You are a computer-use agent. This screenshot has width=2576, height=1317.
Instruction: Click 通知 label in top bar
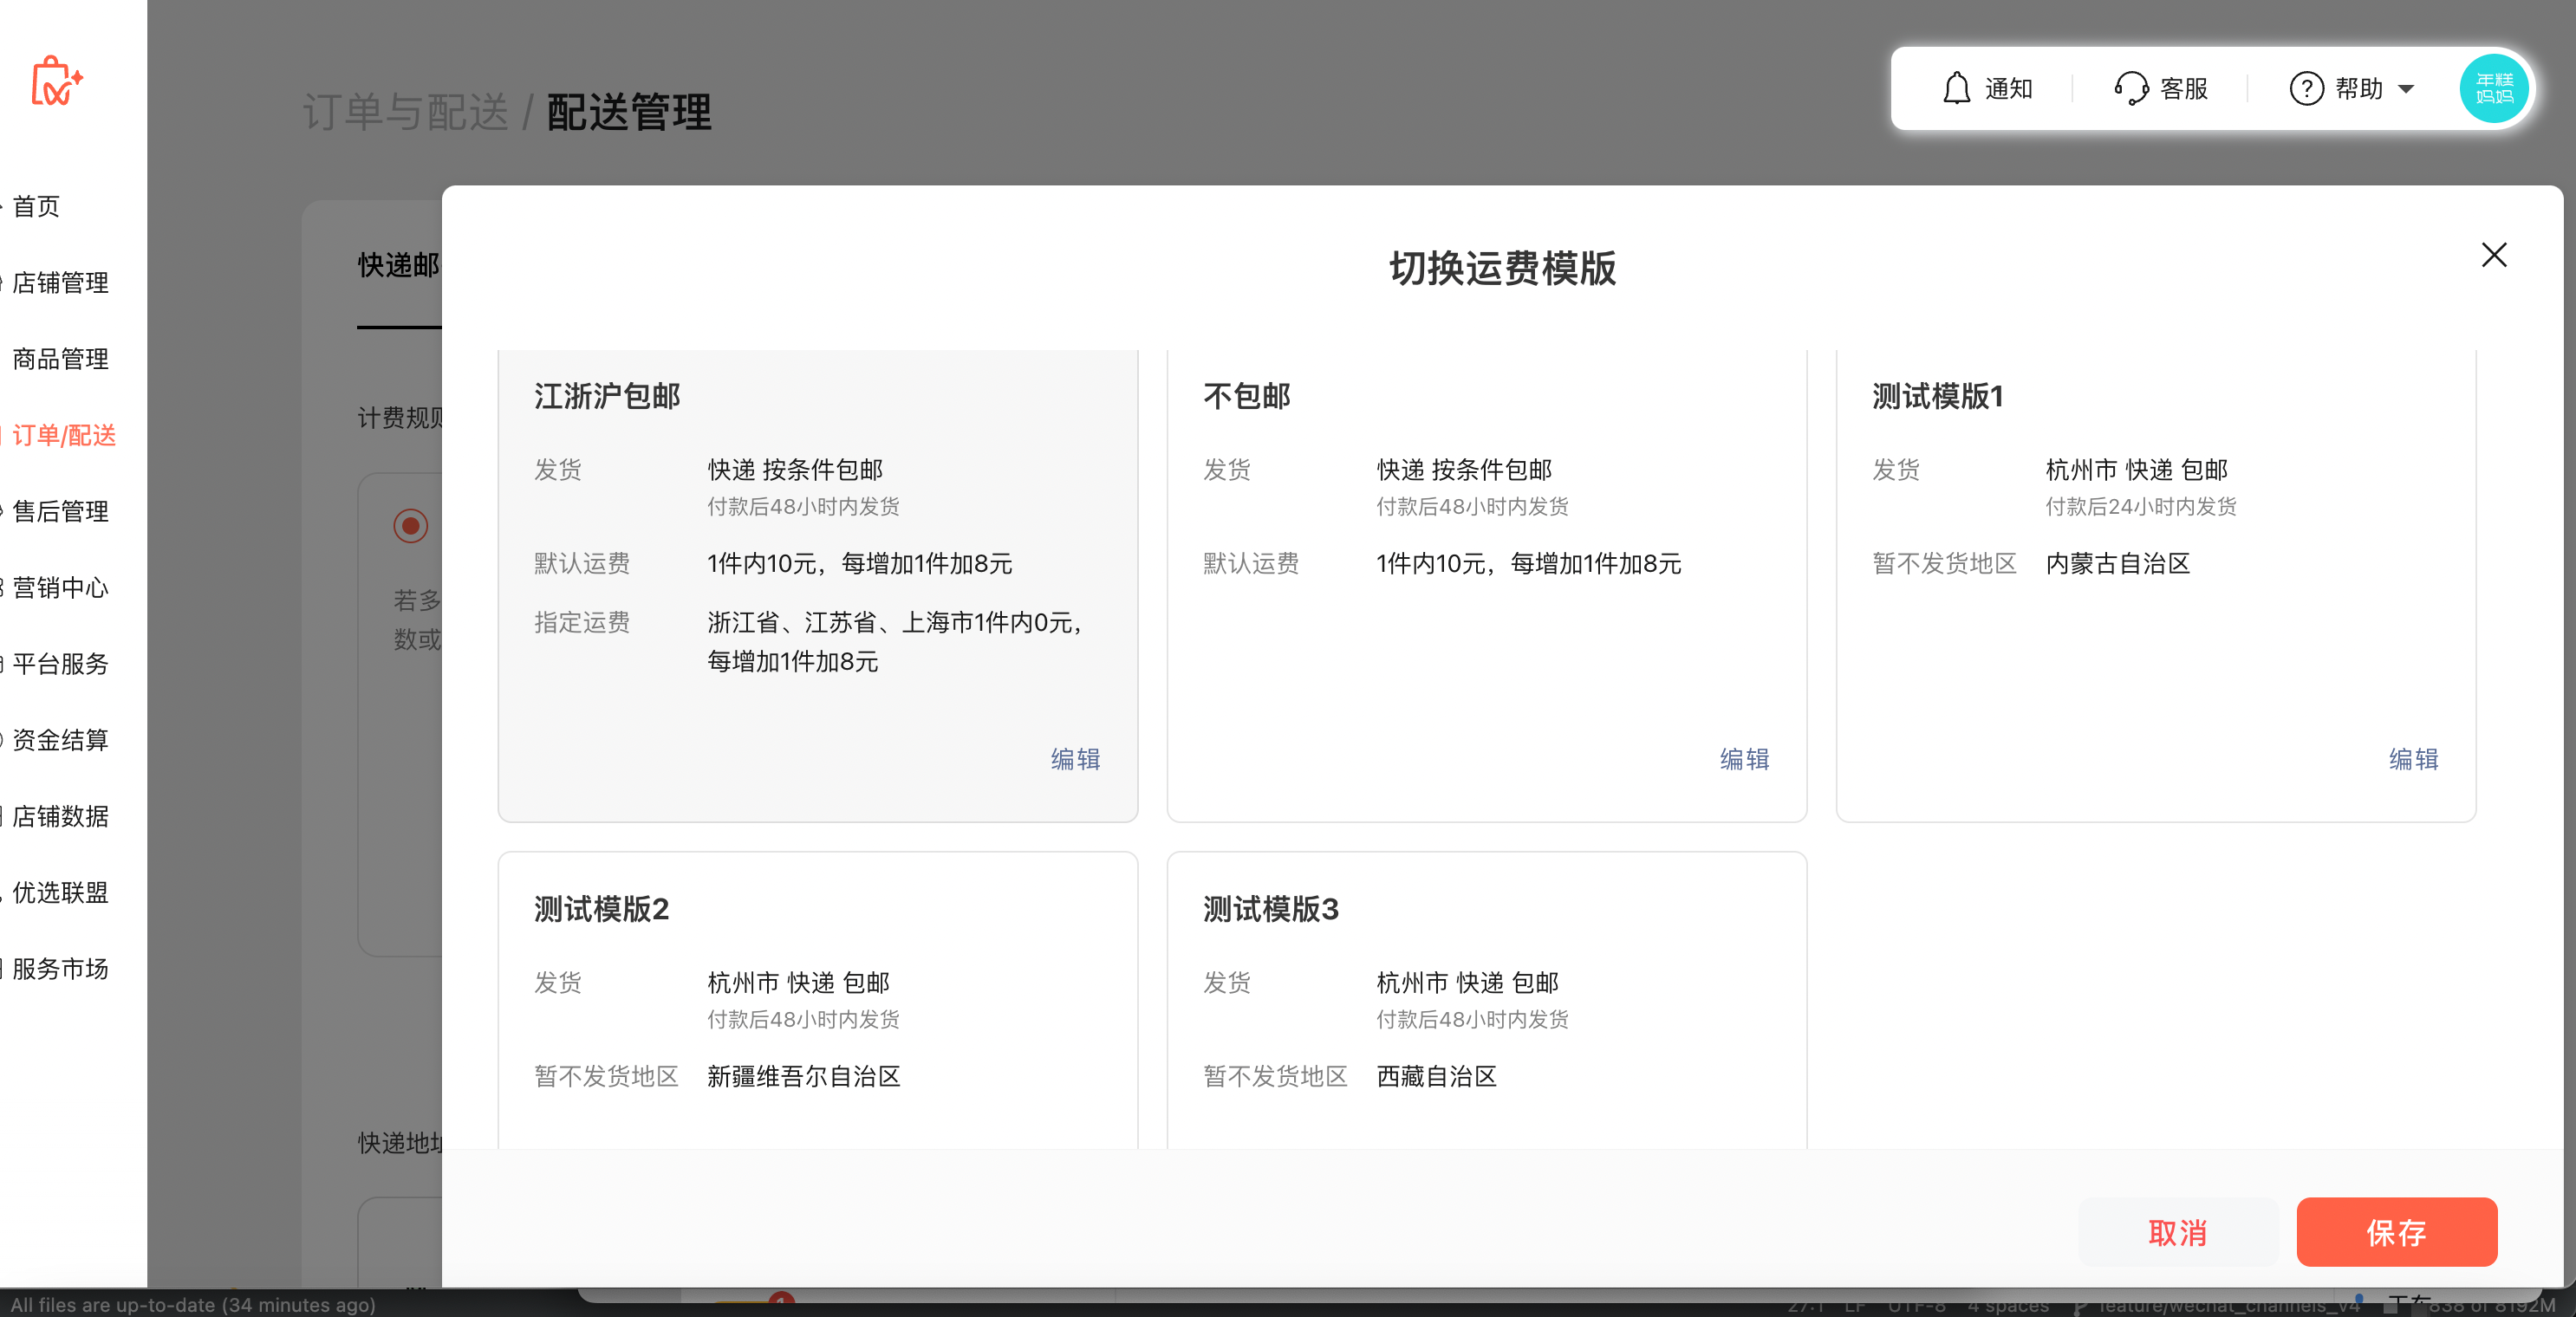tap(2008, 88)
